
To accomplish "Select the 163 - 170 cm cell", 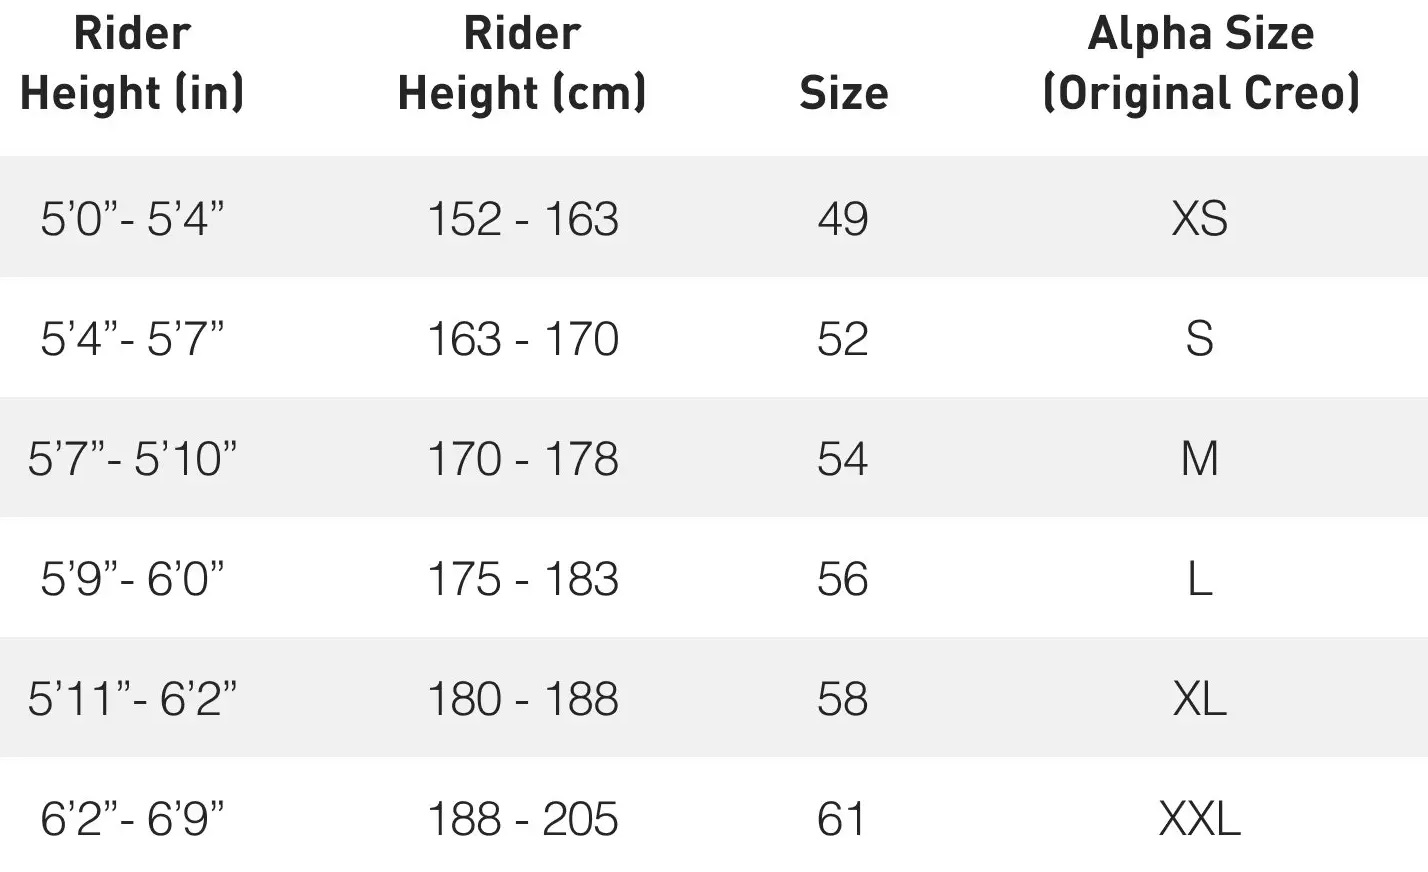I will (522, 338).
